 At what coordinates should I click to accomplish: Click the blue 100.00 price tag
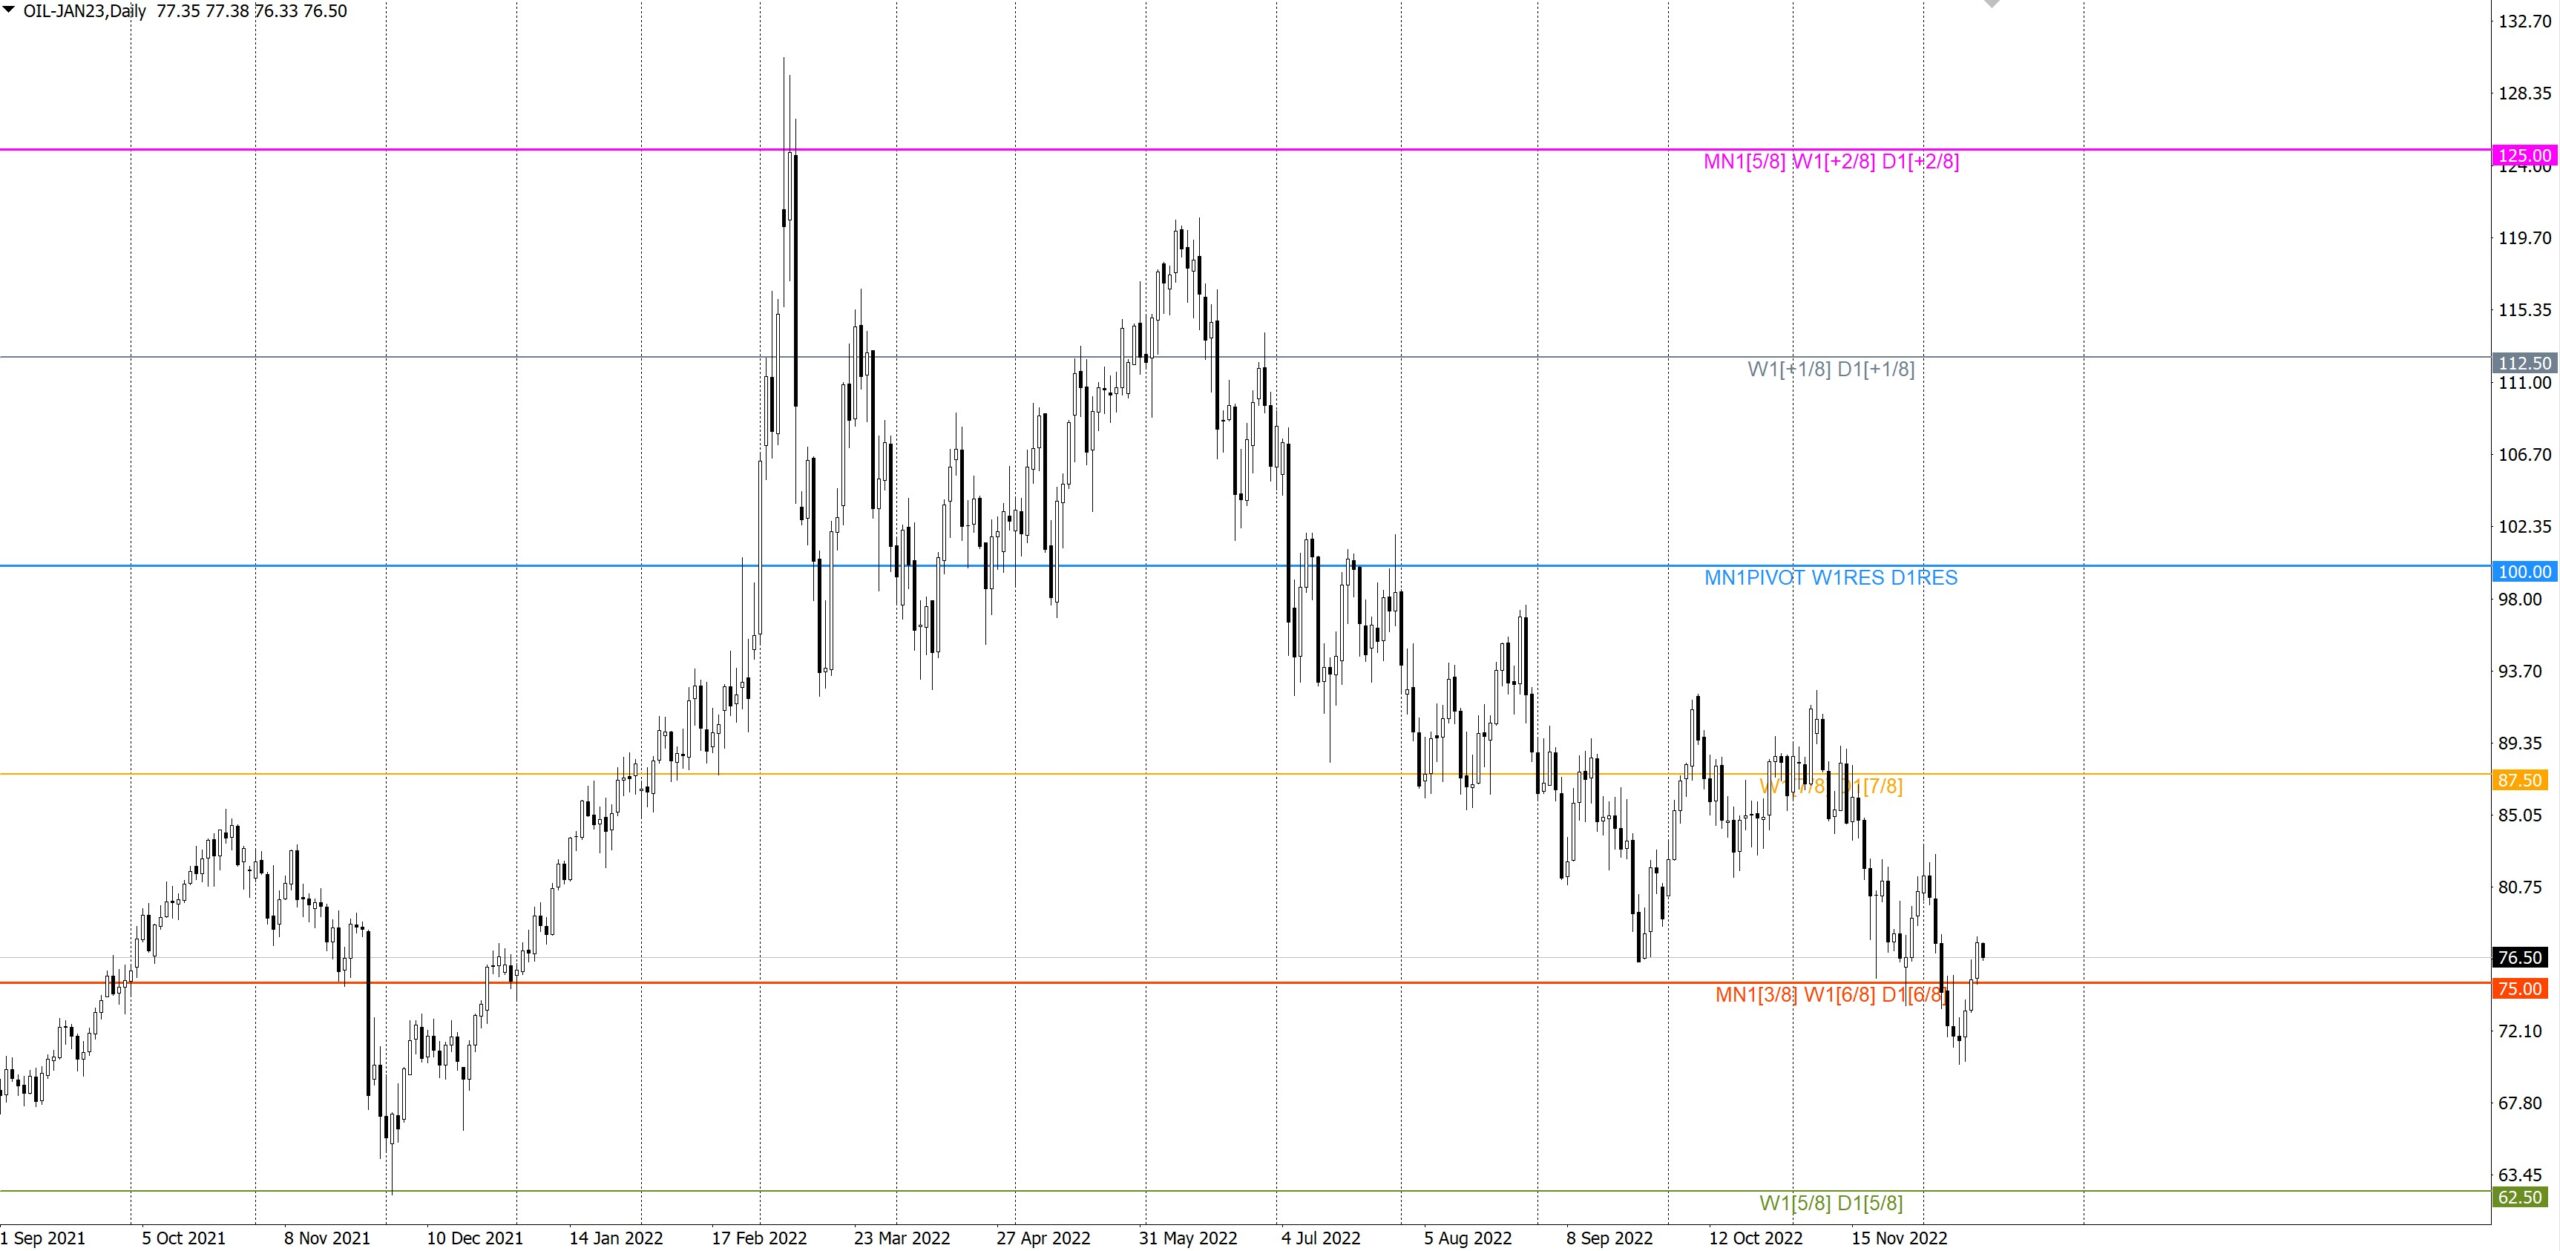(x=2524, y=572)
